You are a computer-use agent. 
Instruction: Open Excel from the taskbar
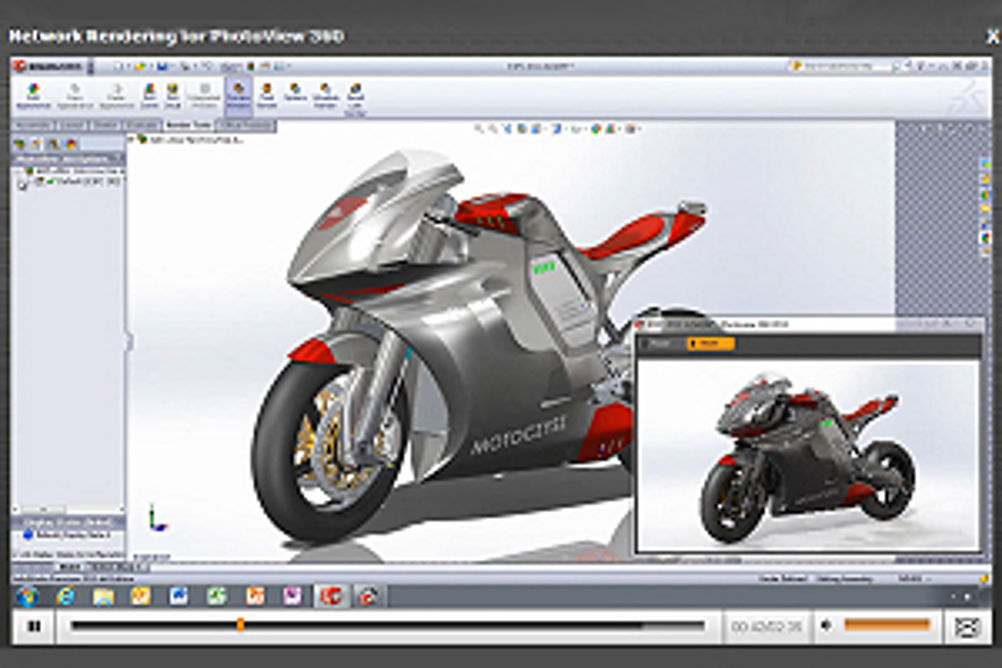(217, 596)
